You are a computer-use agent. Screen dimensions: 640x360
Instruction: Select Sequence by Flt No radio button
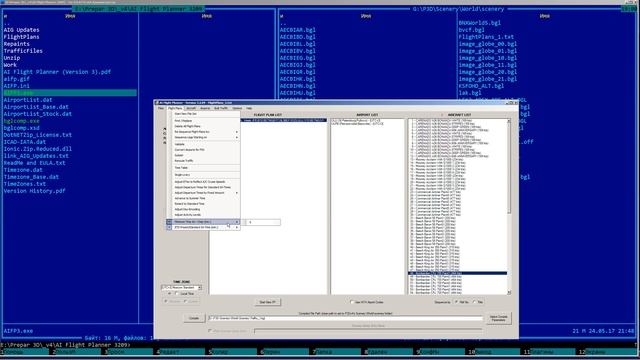pos(456,302)
